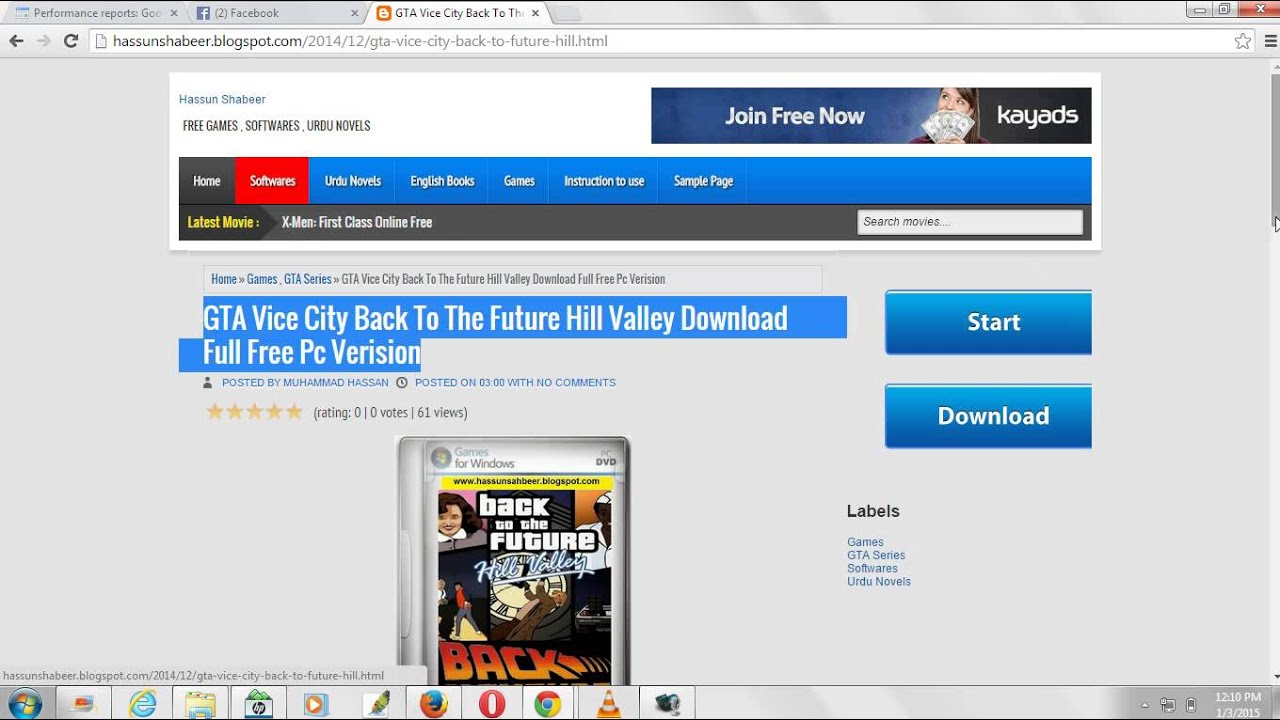This screenshot has width=1280, height=720.
Task: Open the Chrome menu (hamburger icon)
Action: [1271, 41]
